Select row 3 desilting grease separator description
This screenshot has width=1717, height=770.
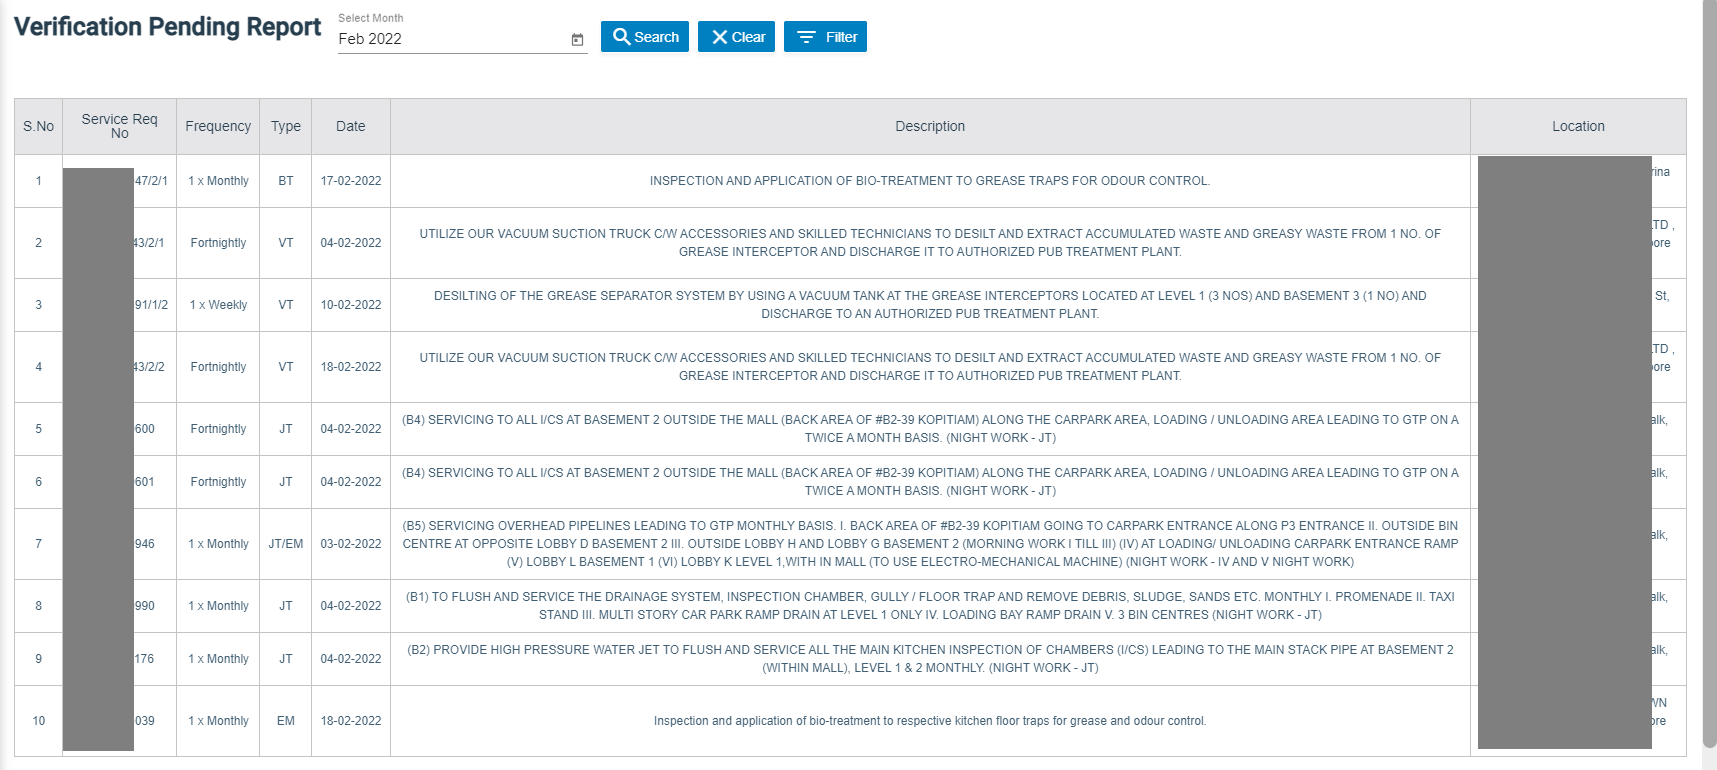pyautogui.click(x=930, y=305)
